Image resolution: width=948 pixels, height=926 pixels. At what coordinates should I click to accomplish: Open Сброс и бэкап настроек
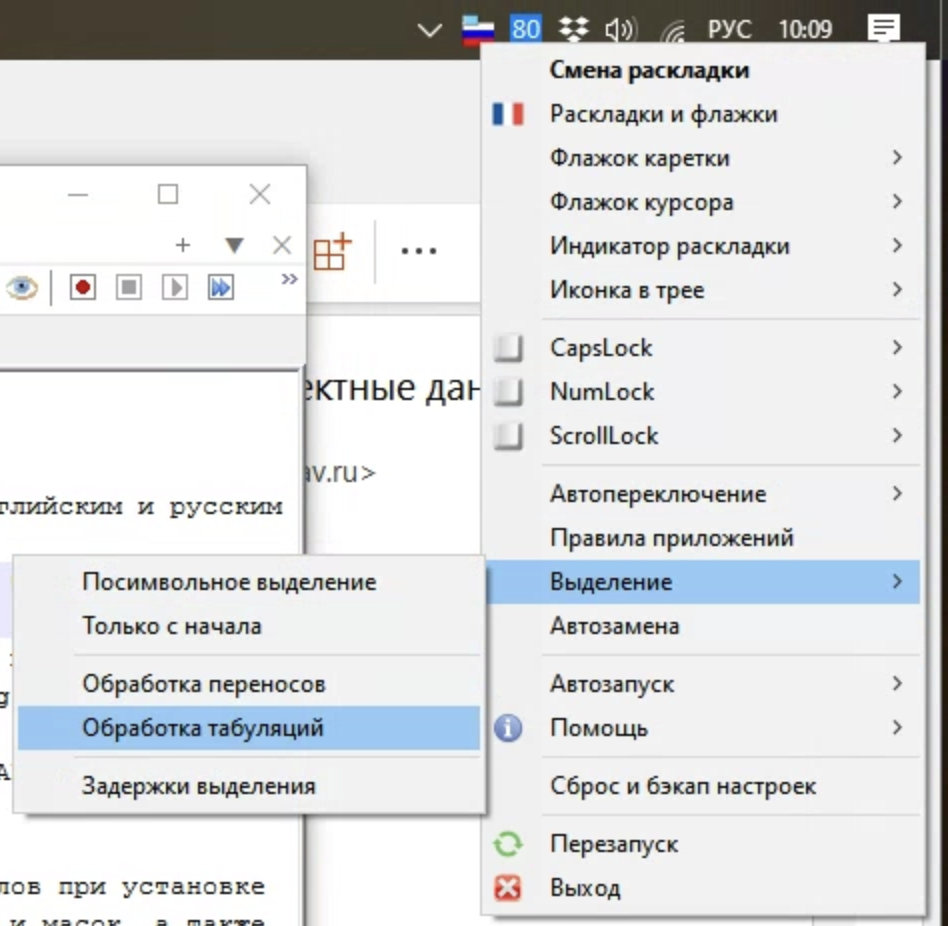tap(703, 786)
